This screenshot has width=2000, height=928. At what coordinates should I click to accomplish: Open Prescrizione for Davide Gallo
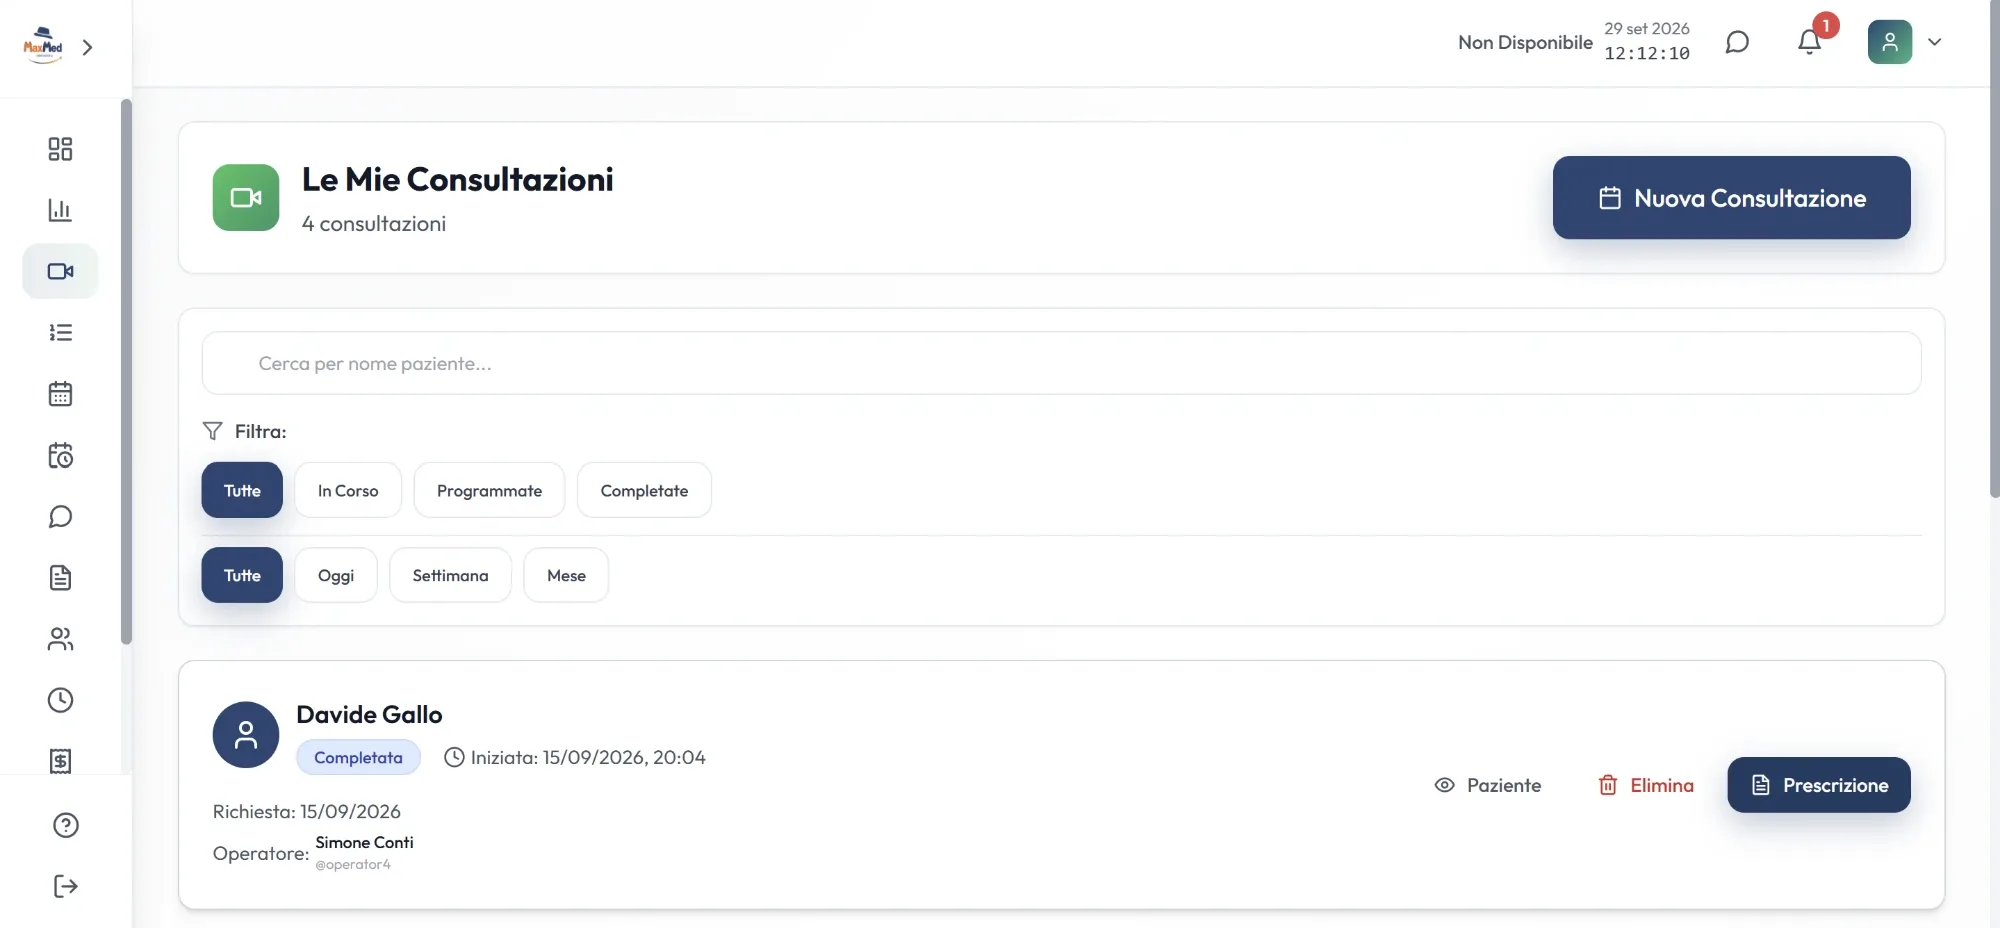(1818, 785)
